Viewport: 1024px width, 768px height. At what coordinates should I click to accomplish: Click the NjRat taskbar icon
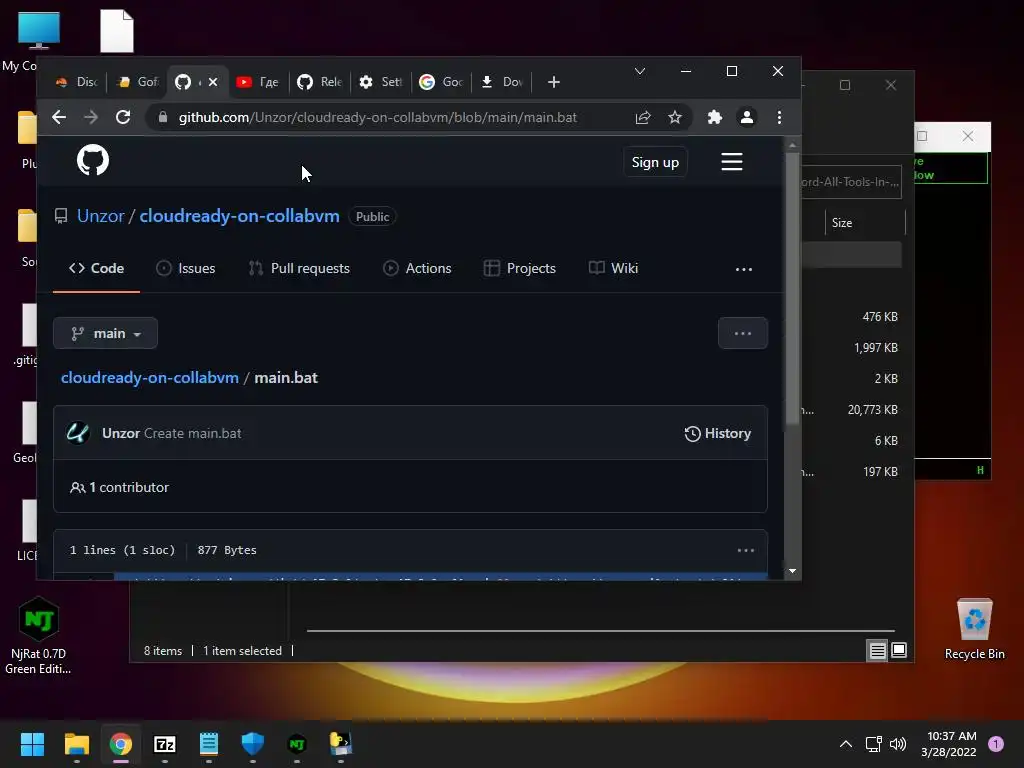296,744
